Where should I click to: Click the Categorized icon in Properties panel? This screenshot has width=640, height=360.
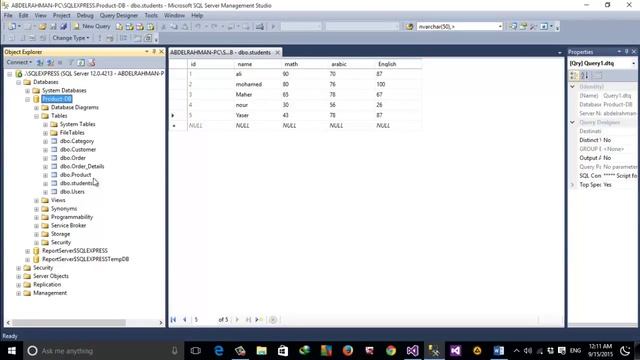(x=573, y=76)
